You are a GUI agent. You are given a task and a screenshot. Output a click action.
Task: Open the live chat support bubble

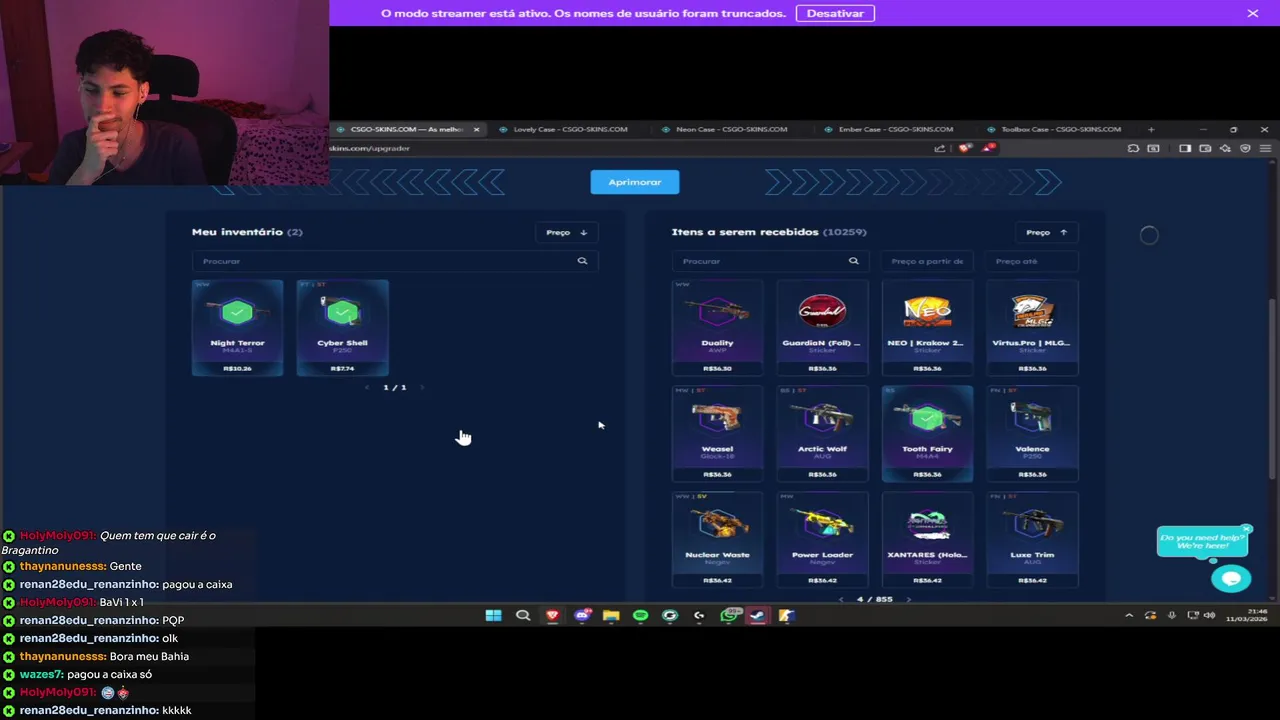point(1231,578)
